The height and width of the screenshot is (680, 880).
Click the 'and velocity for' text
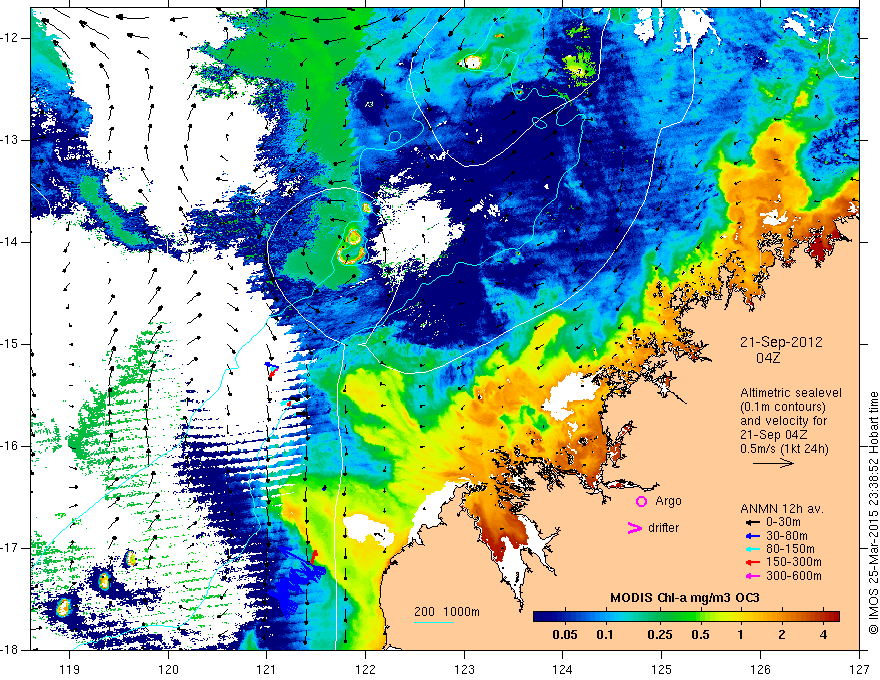[783, 421]
